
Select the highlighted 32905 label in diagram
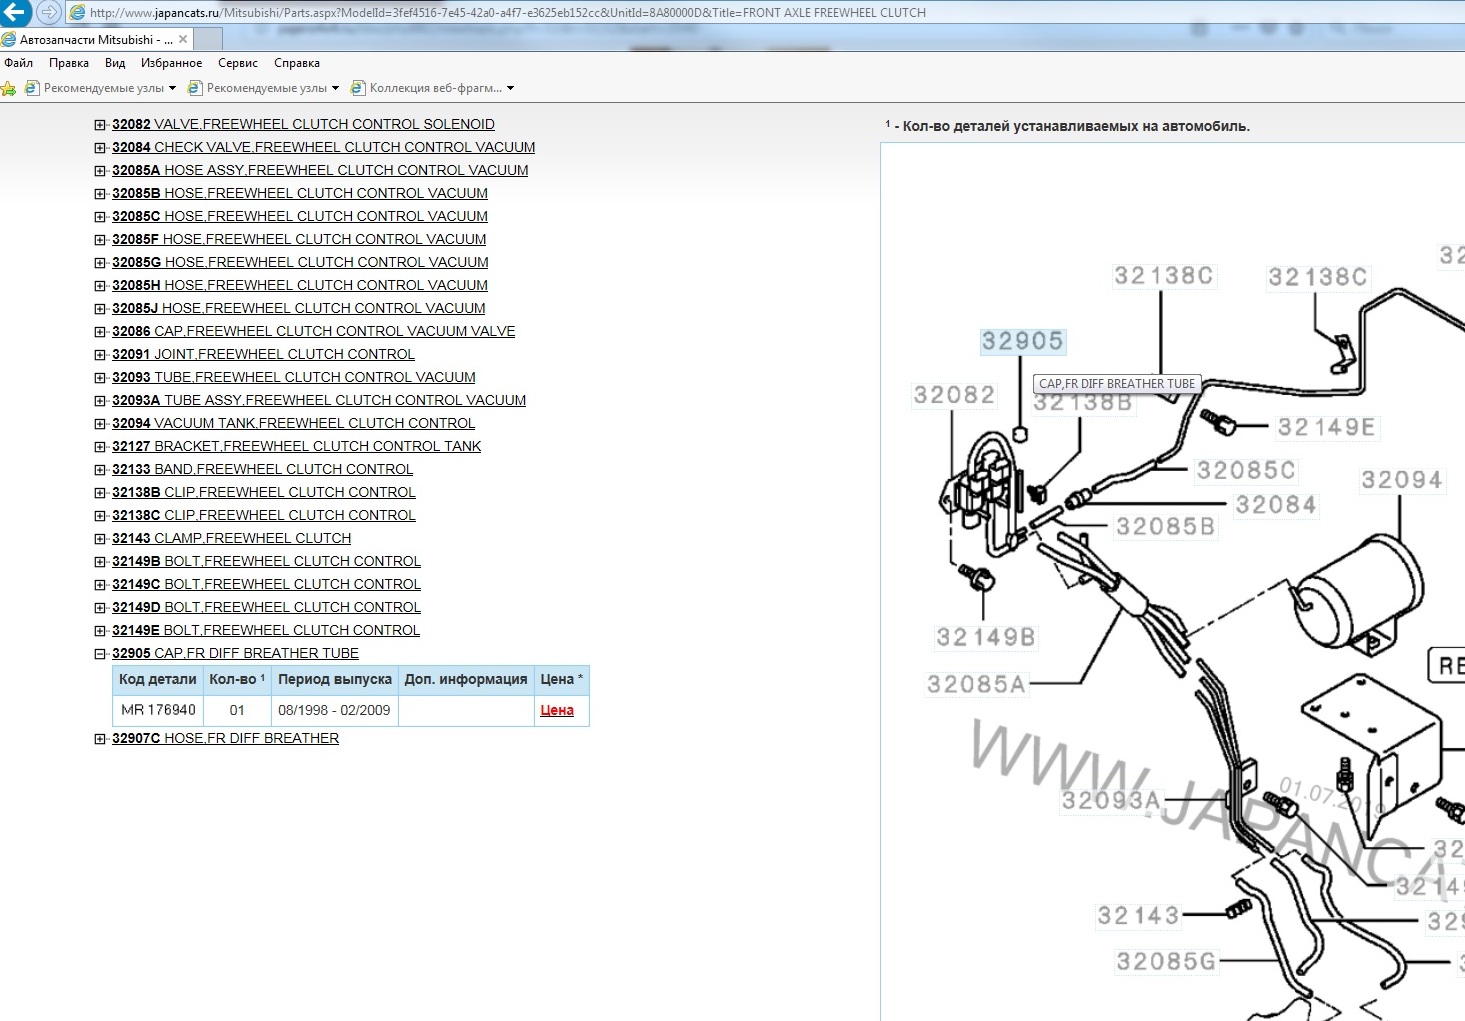1022,341
